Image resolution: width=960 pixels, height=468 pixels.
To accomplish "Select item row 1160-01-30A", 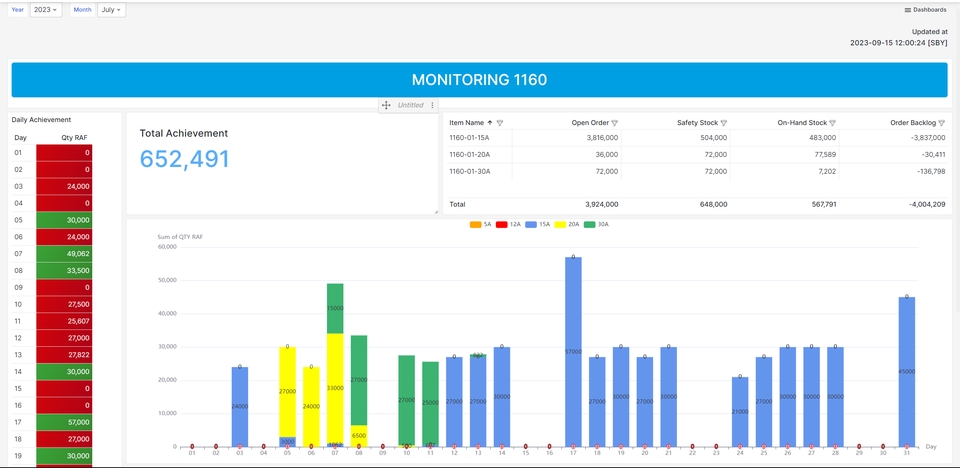I will tap(697, 172).
